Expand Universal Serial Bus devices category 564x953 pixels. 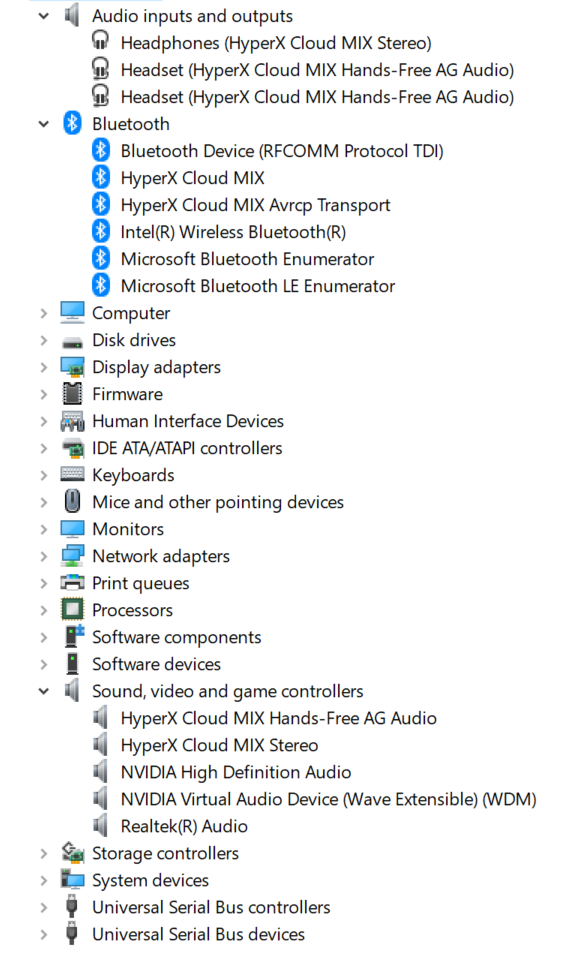click(x=43, y=935)
